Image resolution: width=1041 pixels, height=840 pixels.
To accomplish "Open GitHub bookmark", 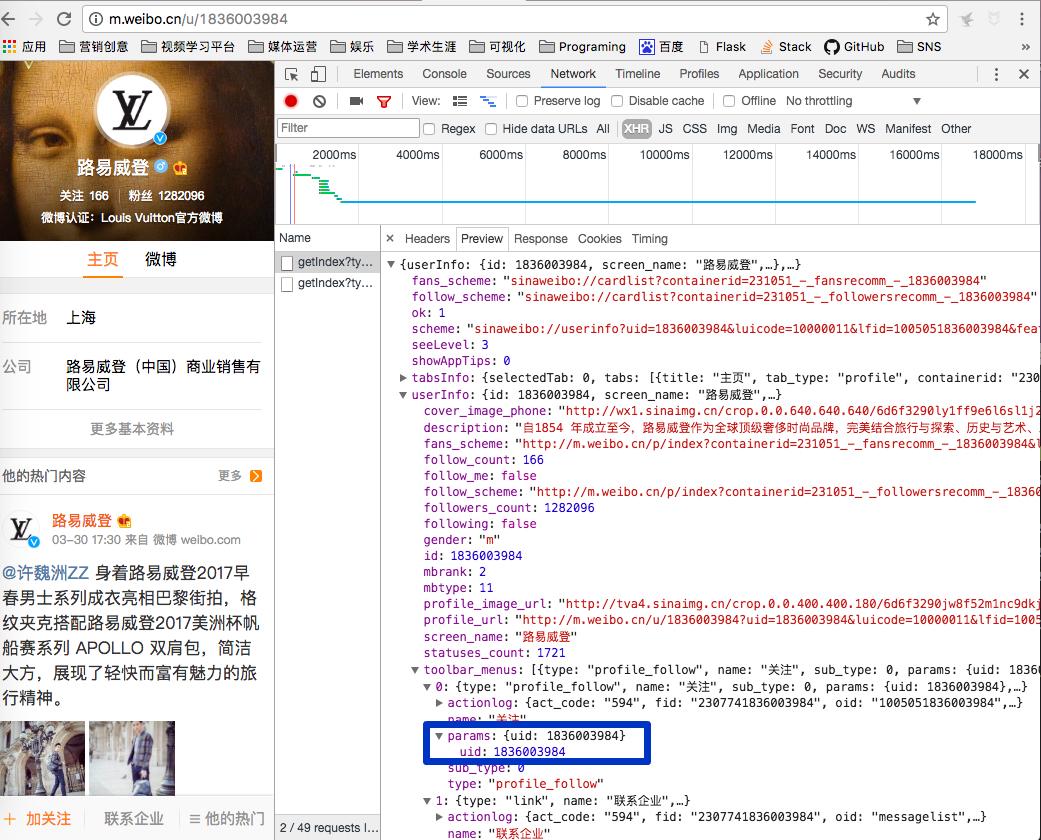I will pos(854,46).
